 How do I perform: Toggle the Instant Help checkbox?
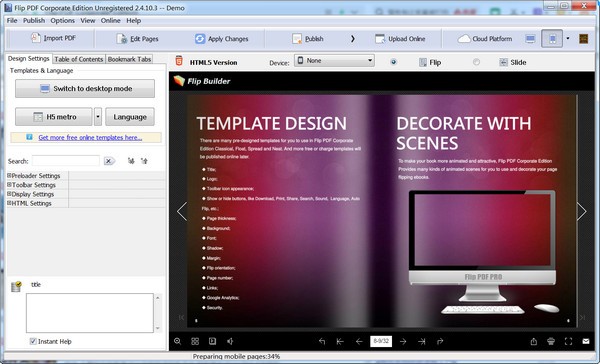pos(33,341)
